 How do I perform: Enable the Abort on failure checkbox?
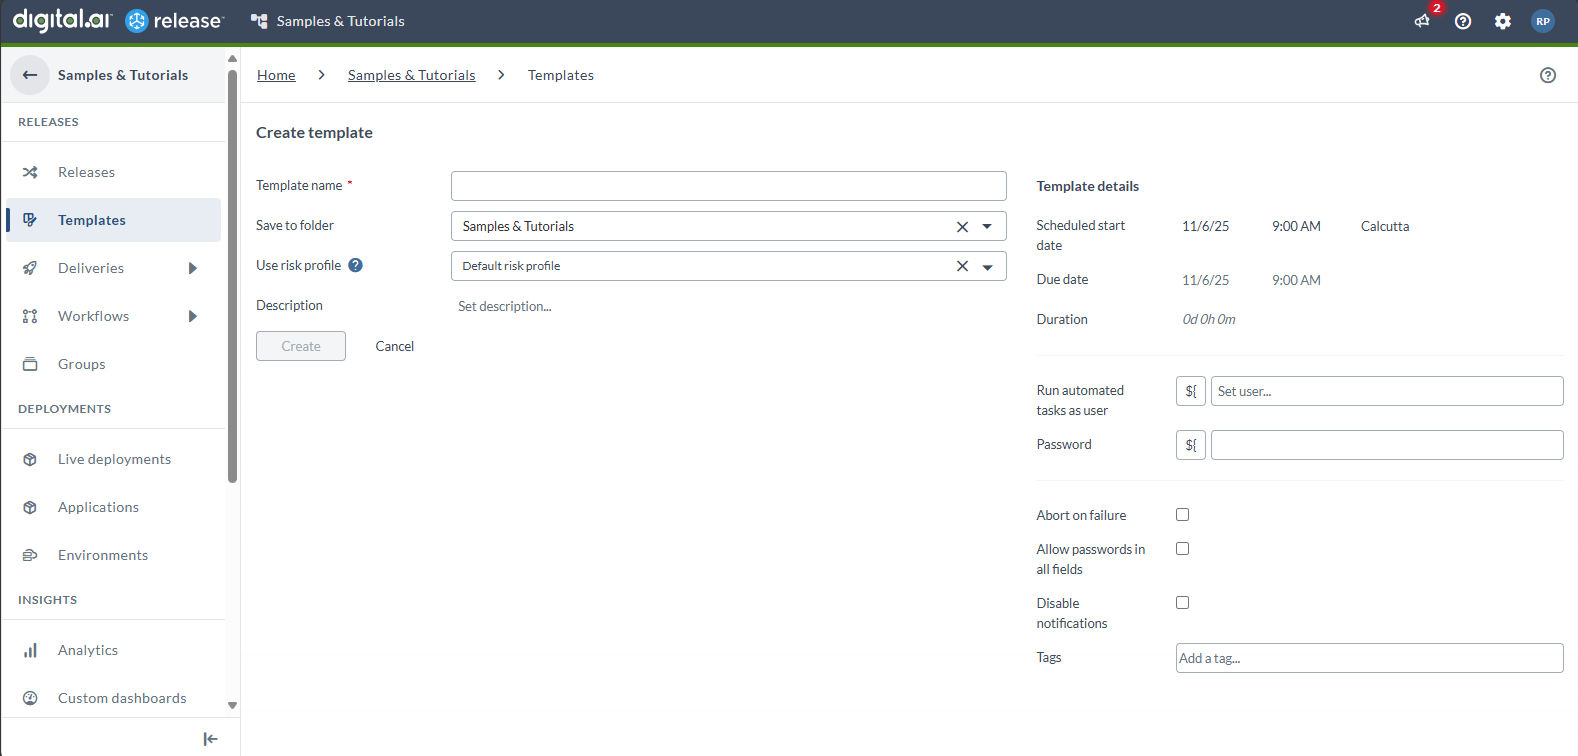click(1182, 515)
